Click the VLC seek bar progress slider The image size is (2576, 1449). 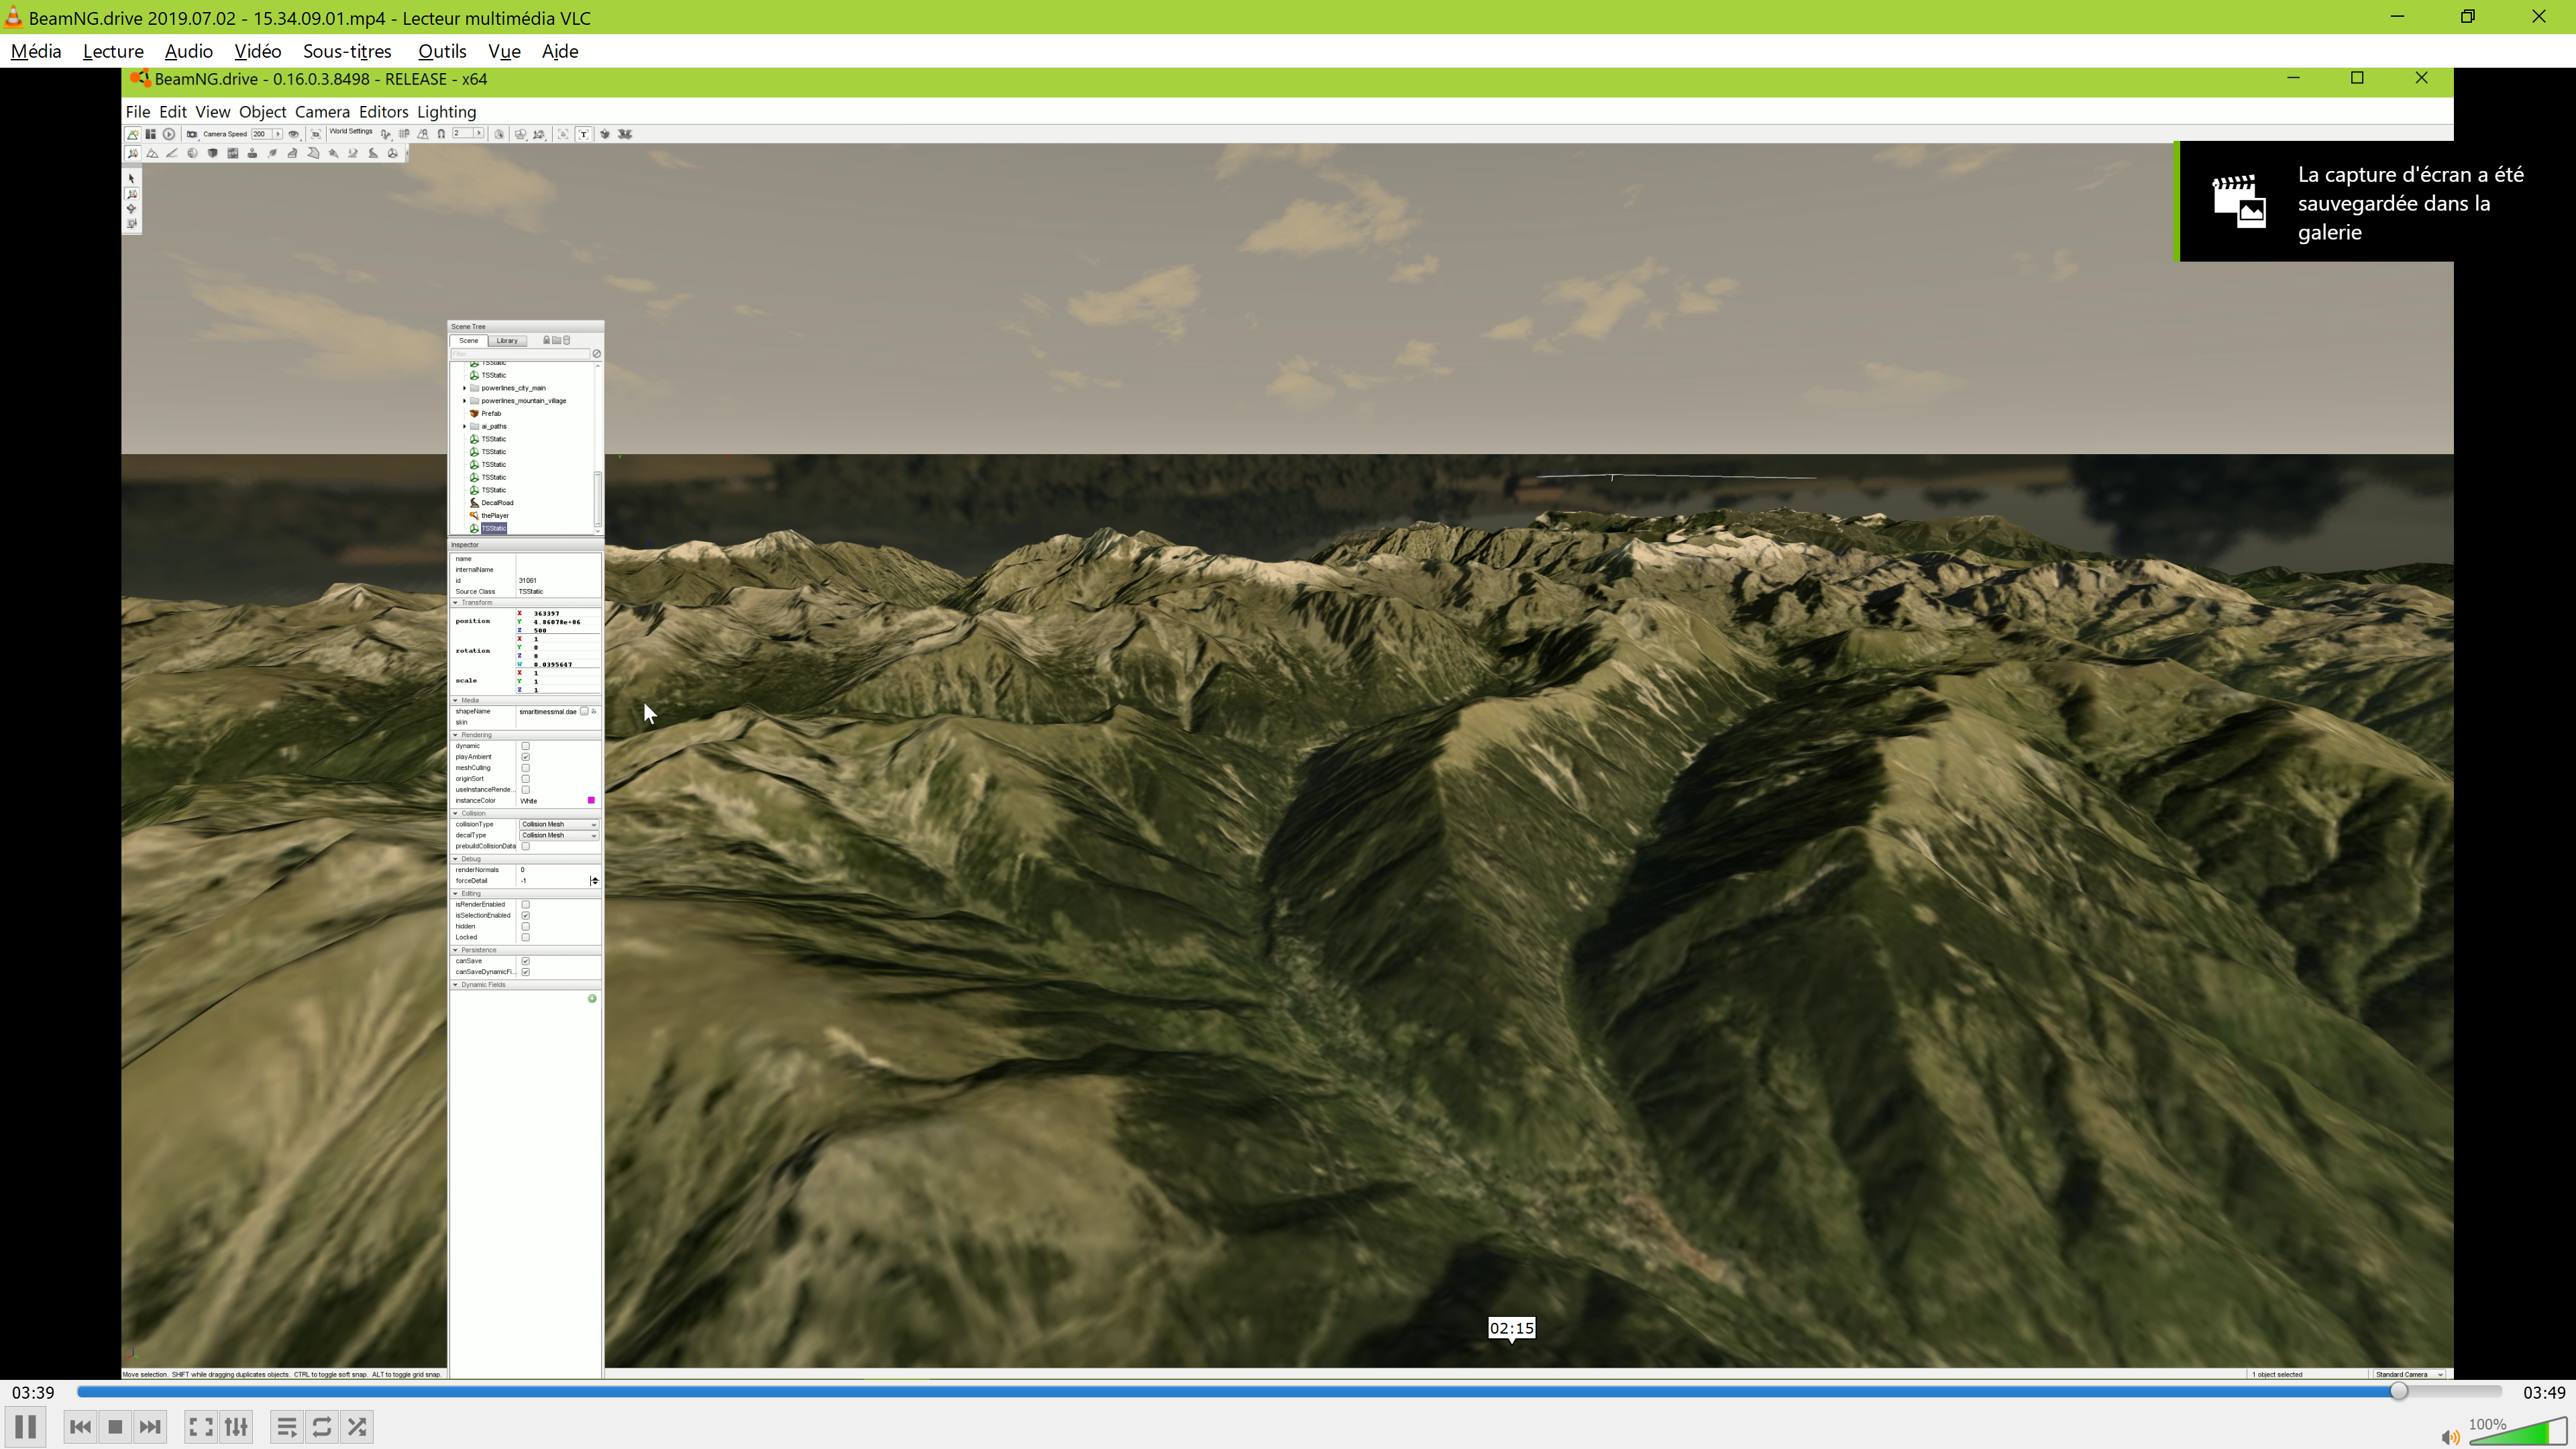(x=1290, y=1392)
